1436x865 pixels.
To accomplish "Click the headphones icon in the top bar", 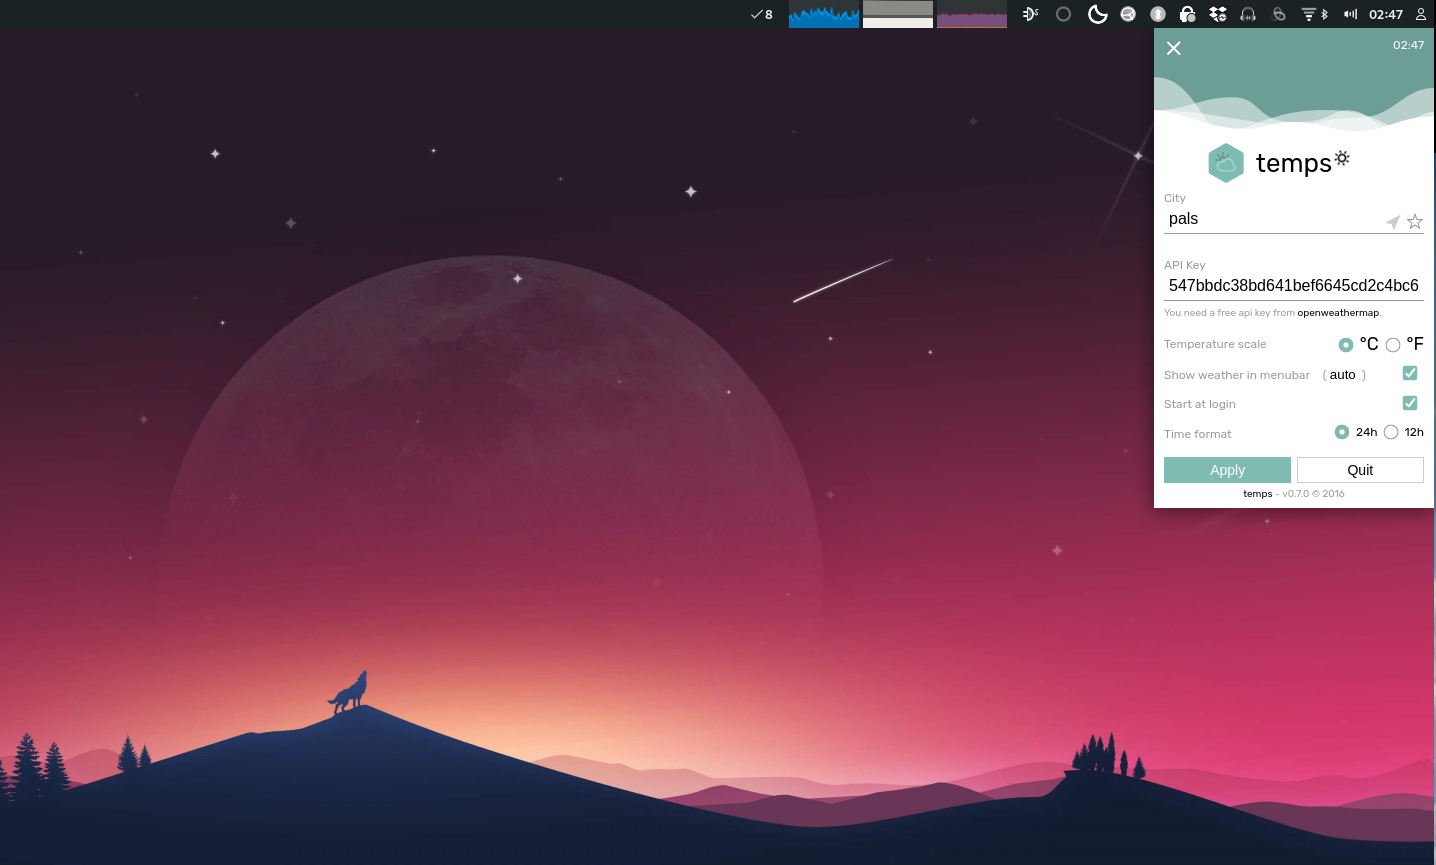I will (1247, 14).
